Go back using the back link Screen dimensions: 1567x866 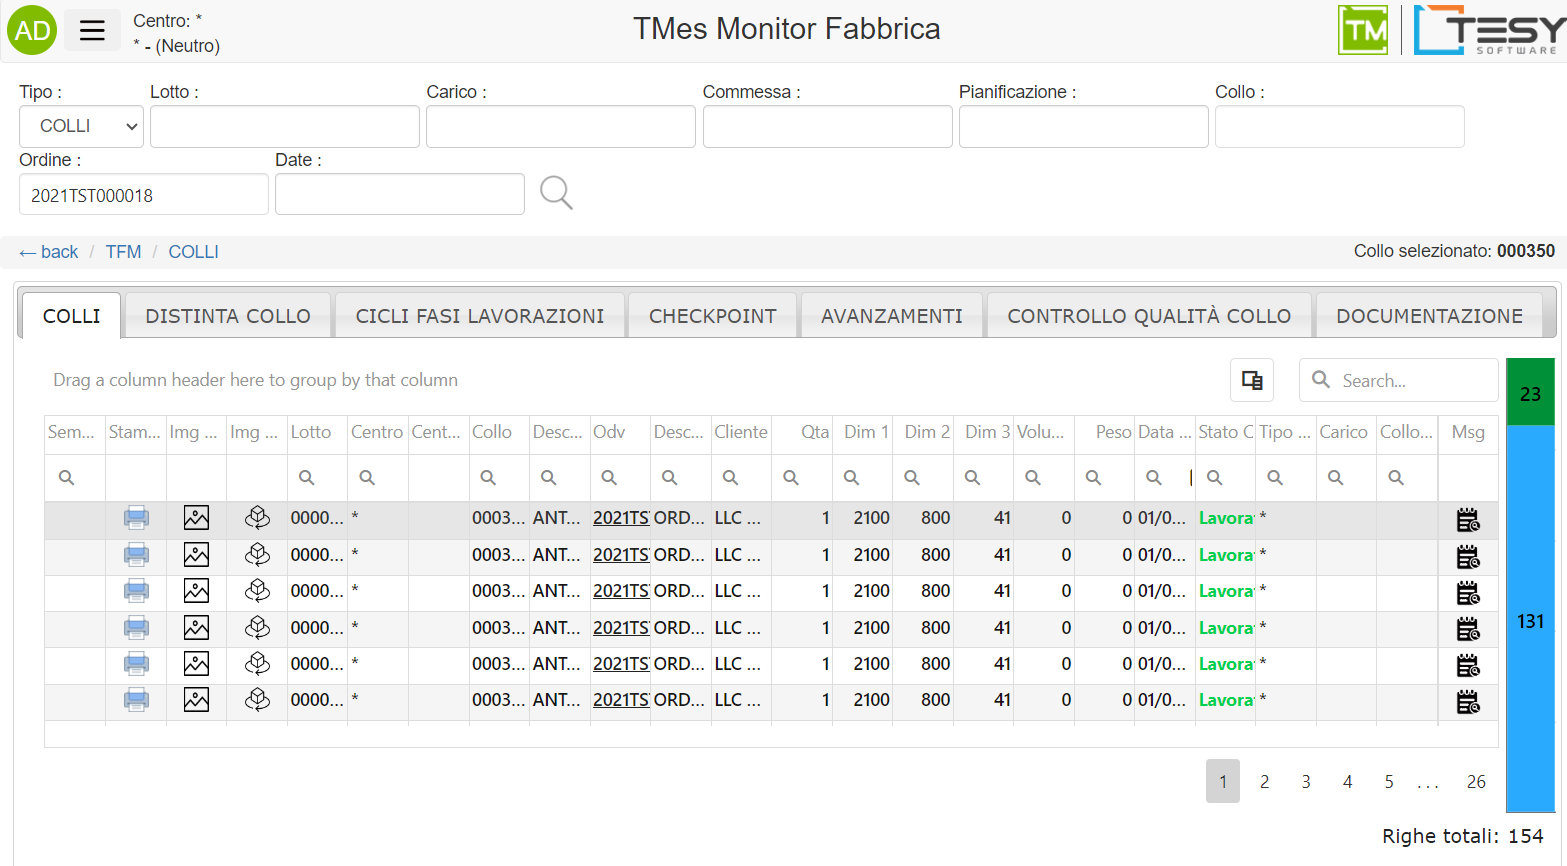pyautogui.click(x=49, y=252)
